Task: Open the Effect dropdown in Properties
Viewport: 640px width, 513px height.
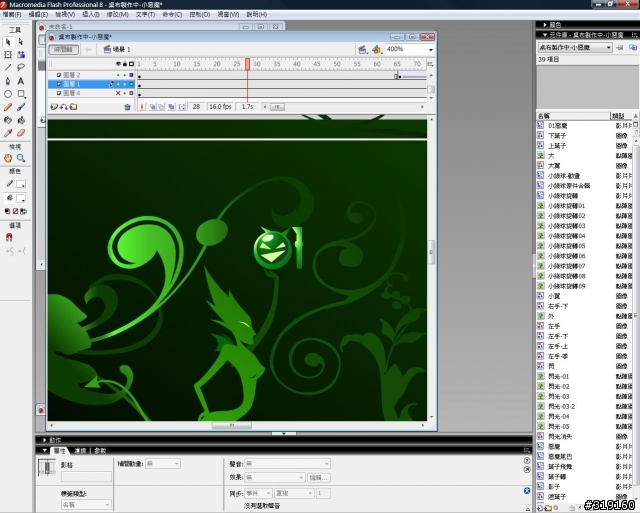Action: click(x=275, y=477)
